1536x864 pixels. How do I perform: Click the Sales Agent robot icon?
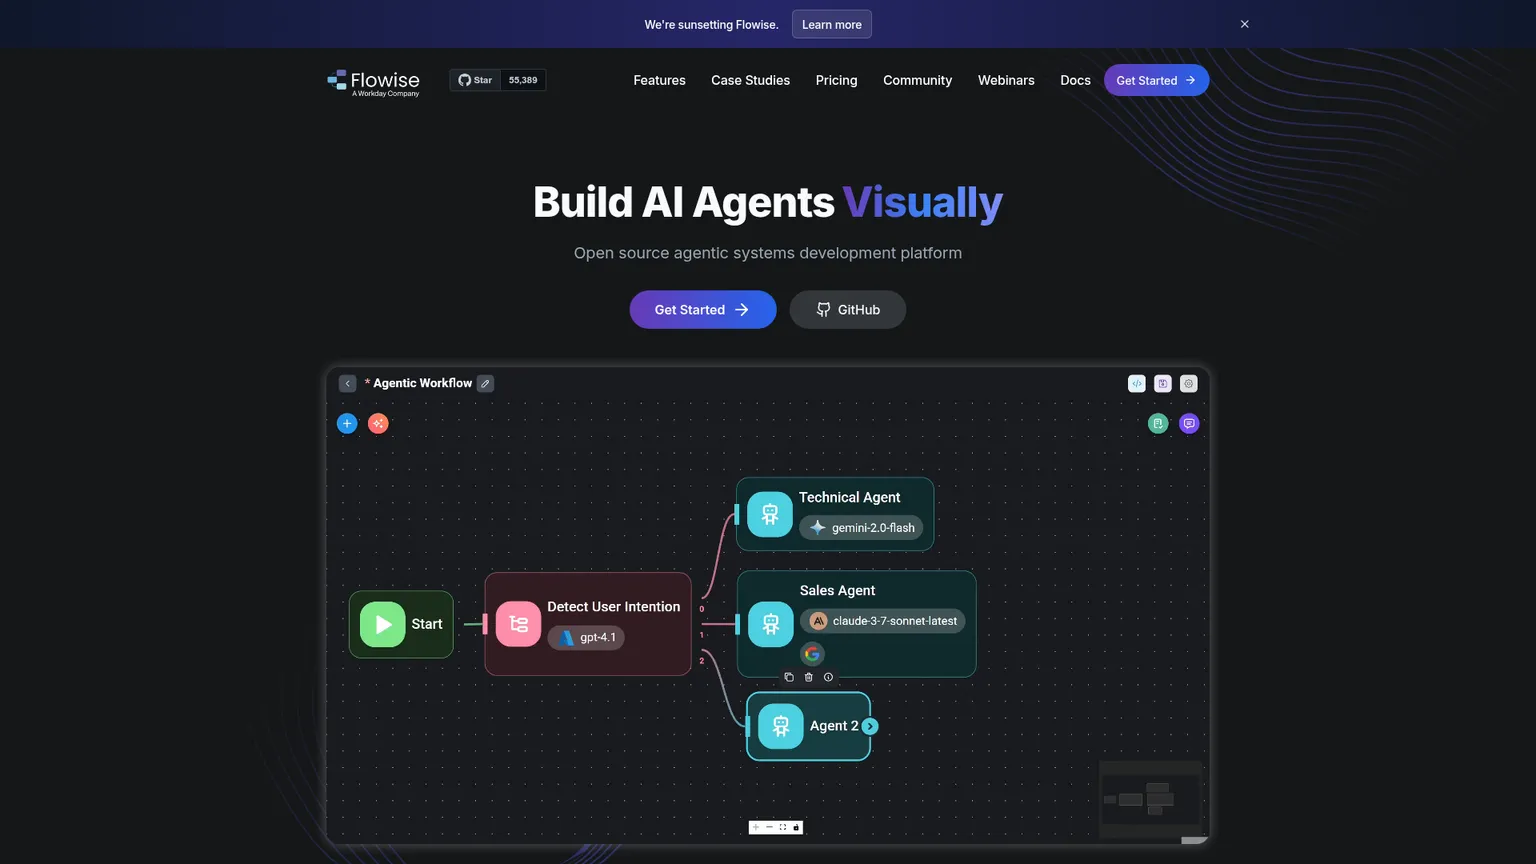(771, 624)
